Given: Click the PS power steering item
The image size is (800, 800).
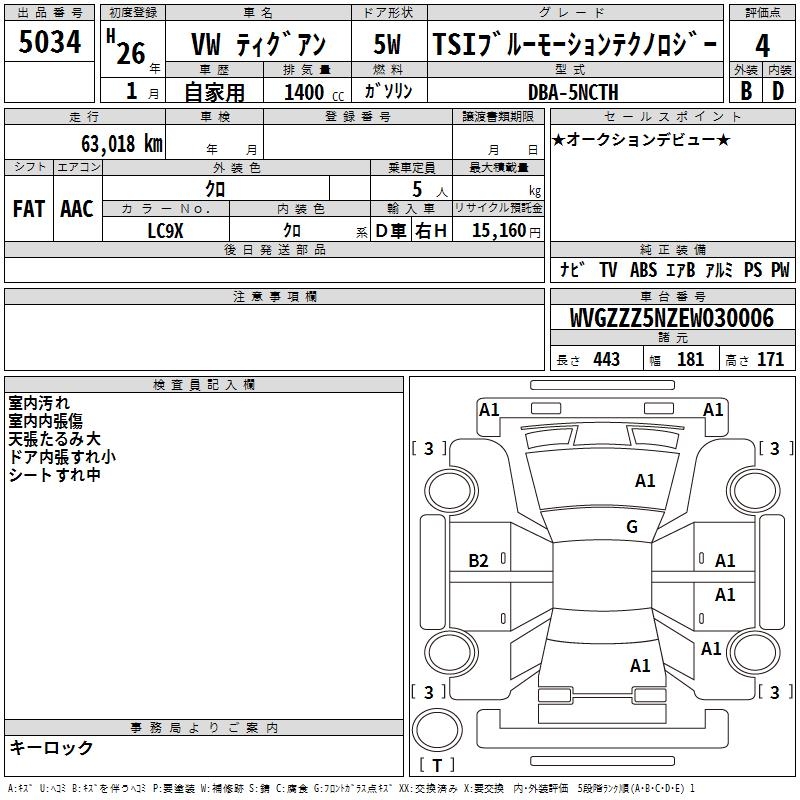Looking at the screenshot, I should [753, 269].
